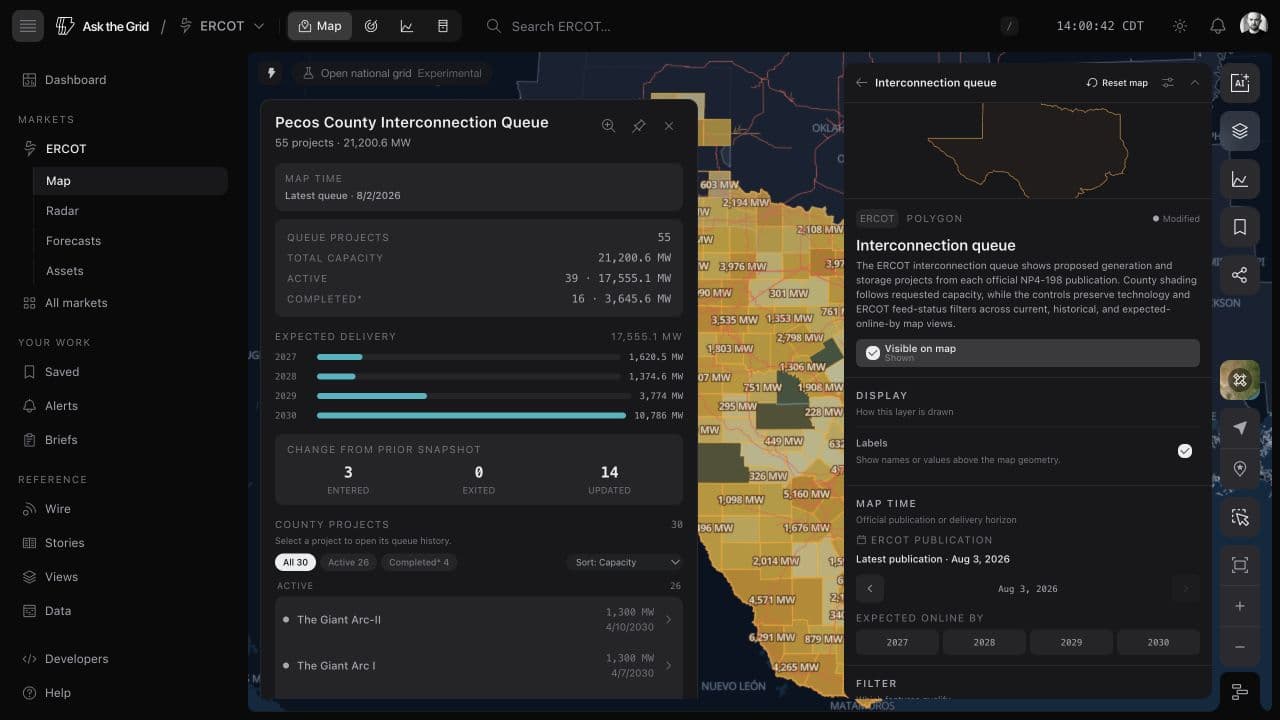Select the Completed 4 filter chip
The width and height of the screenshot is (1280, 720).
click(419, 562)
